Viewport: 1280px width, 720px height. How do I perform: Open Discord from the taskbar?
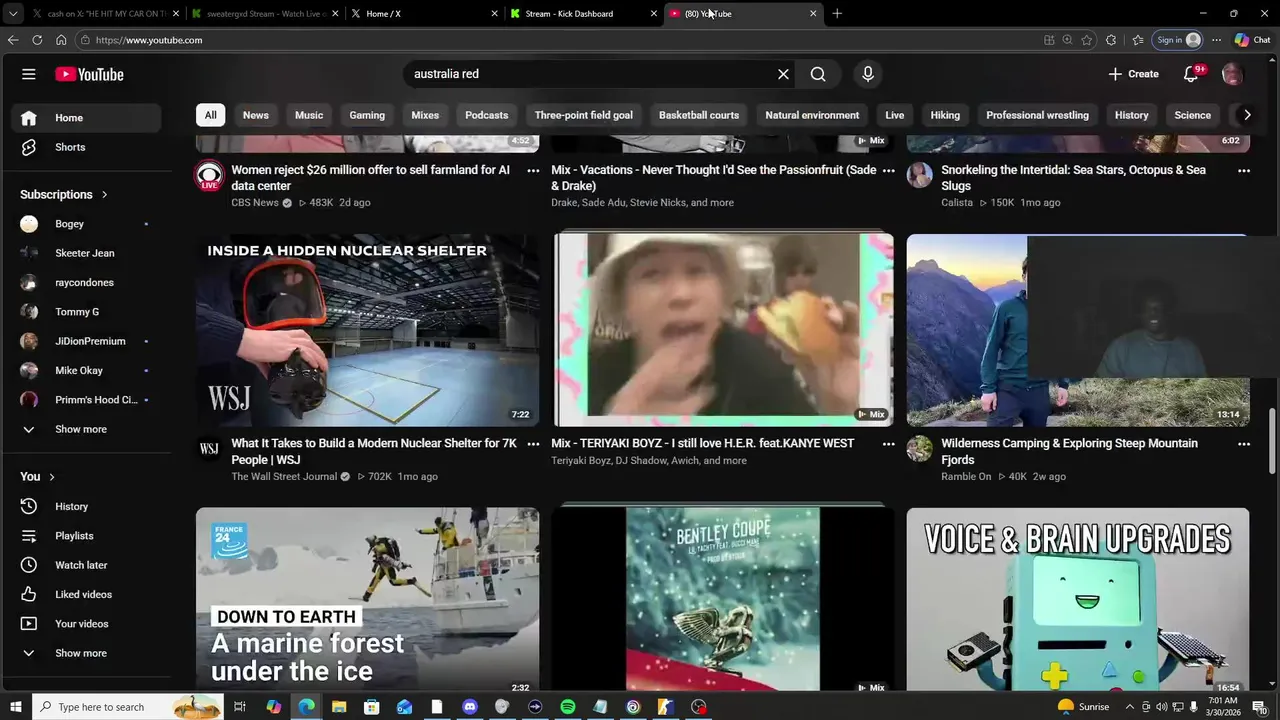point(470,707)
